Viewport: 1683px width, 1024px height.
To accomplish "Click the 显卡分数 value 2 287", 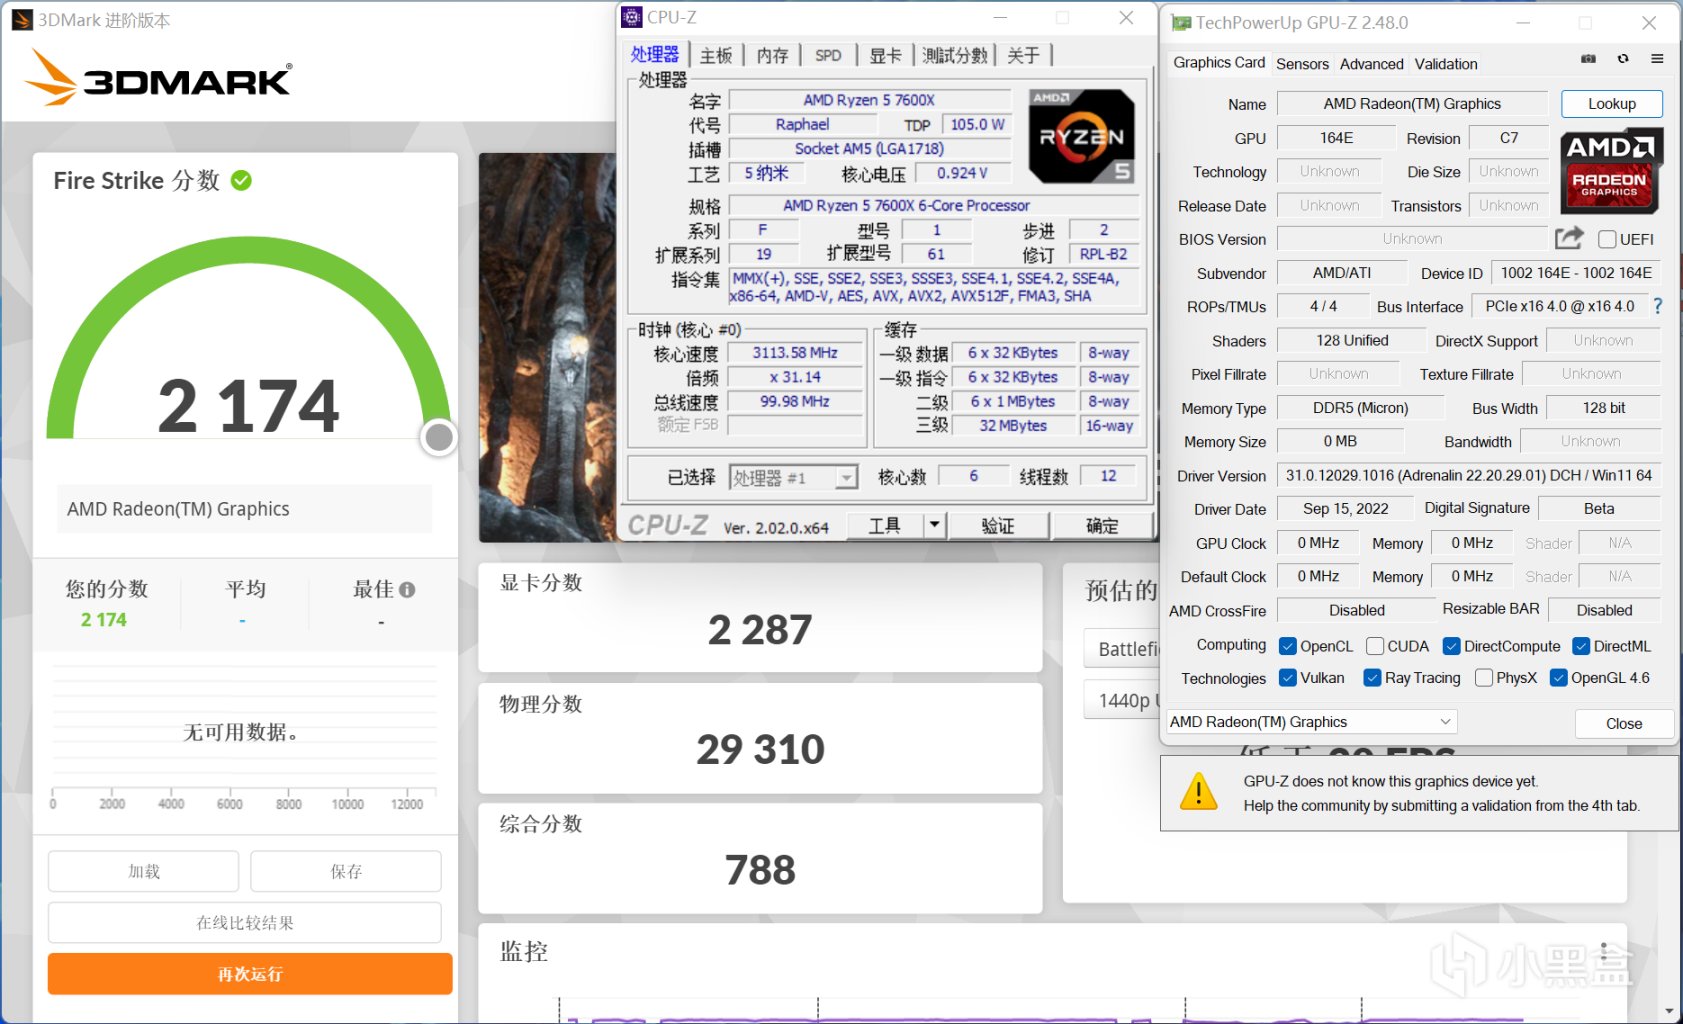I will 760,630.
